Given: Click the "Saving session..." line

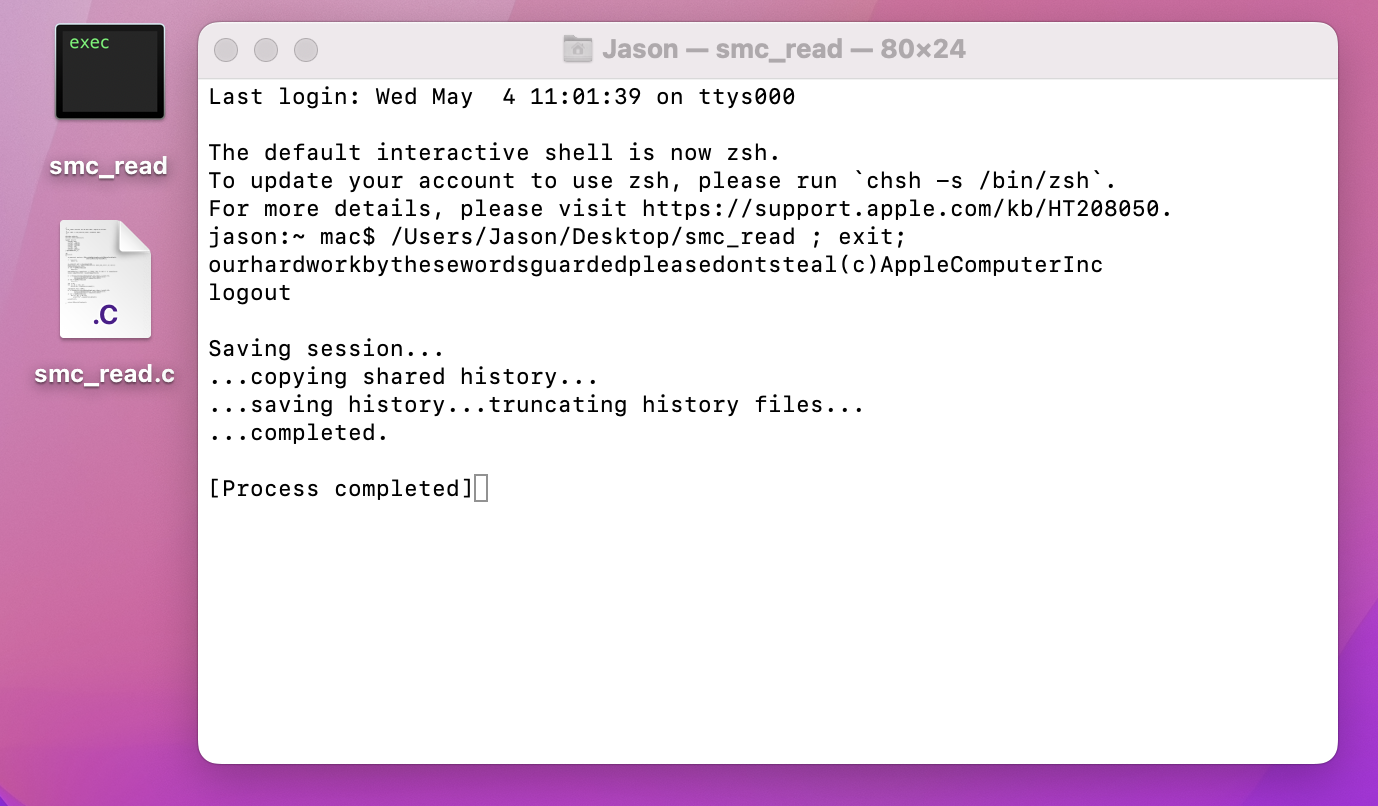Looking at the screenshot, I should coord(326,349).
